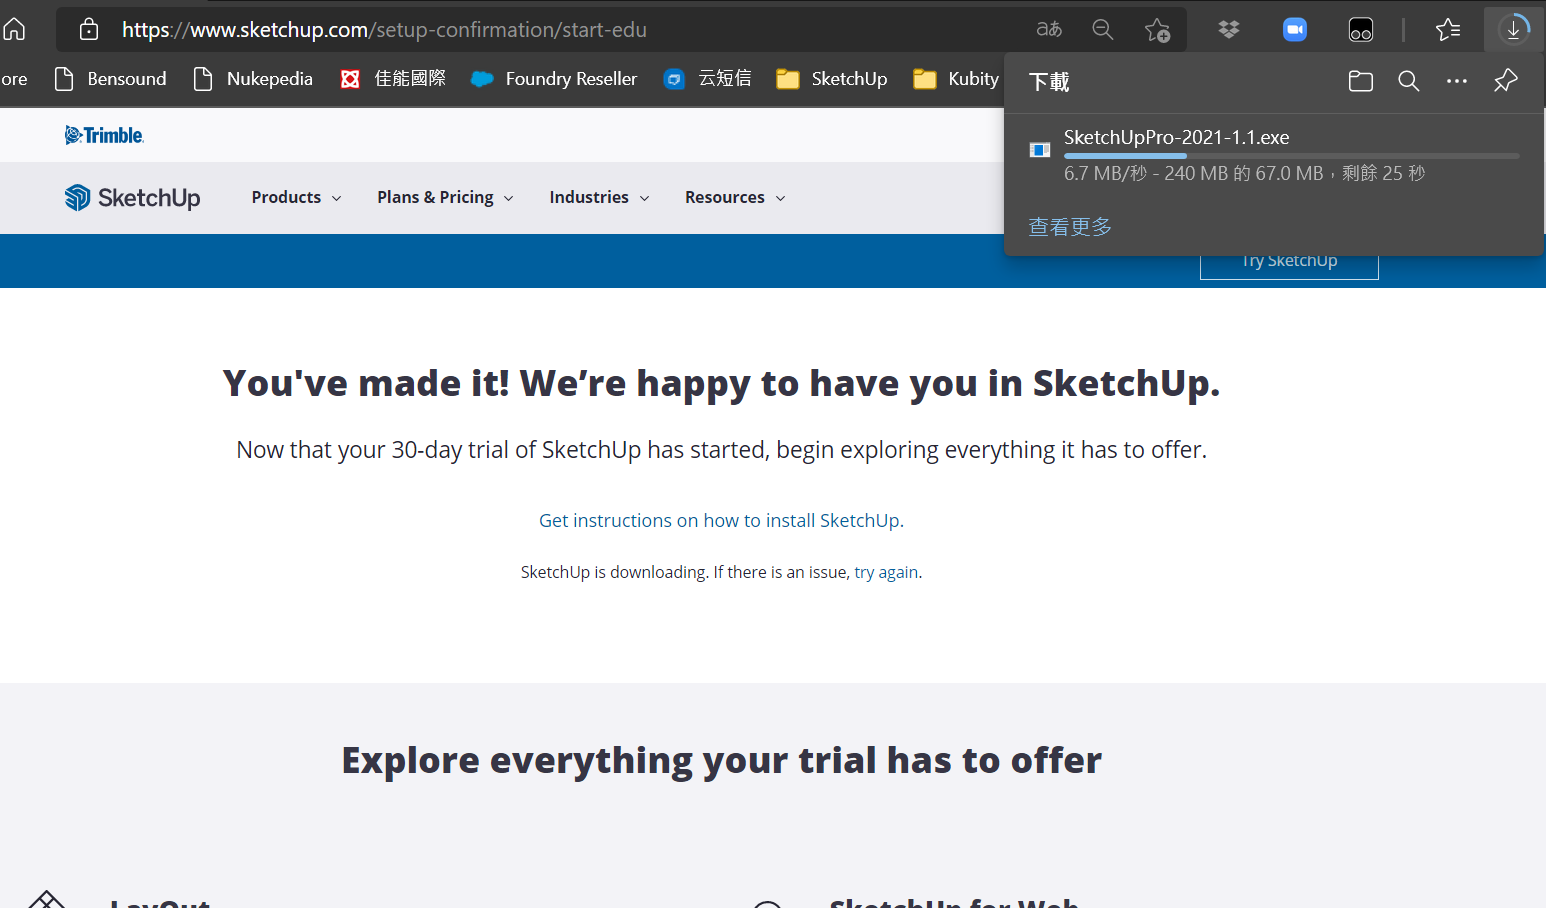
Task: Toggle the downloads toolbar button
Action: pyautogui.click(x=1514, y=29)
